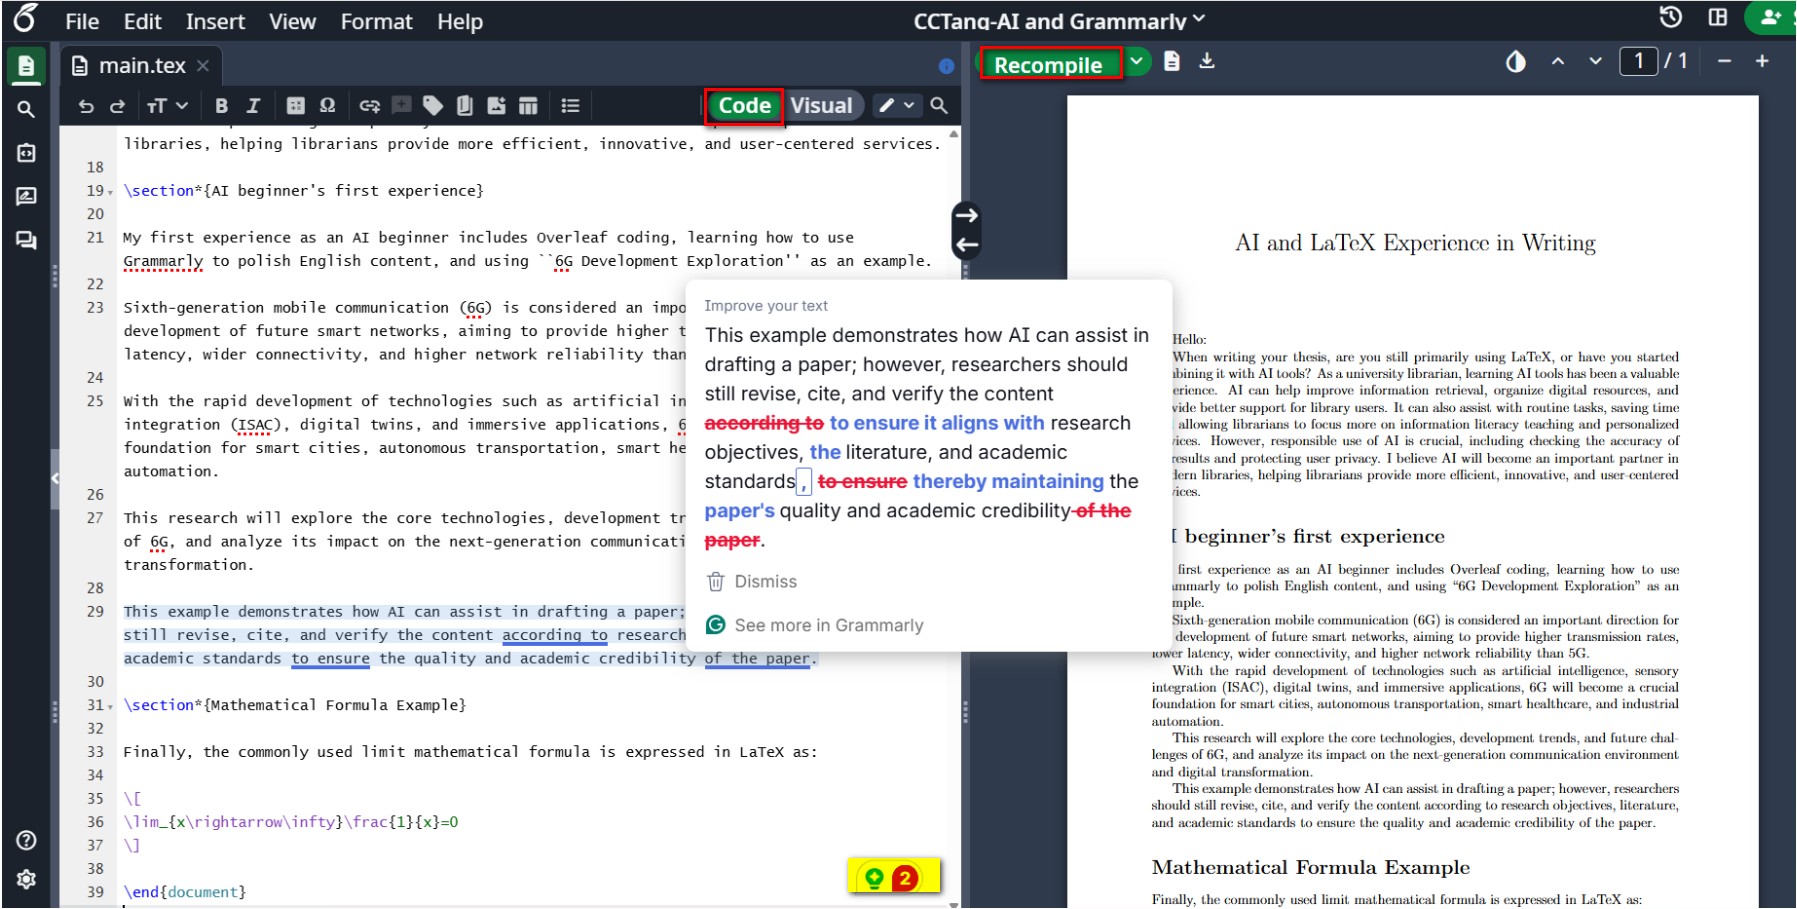Image resolution: width=1797 pixels, height=909 pixels.
Task: Open Recompile options dropdown arrow
Action: point(1136,62)
